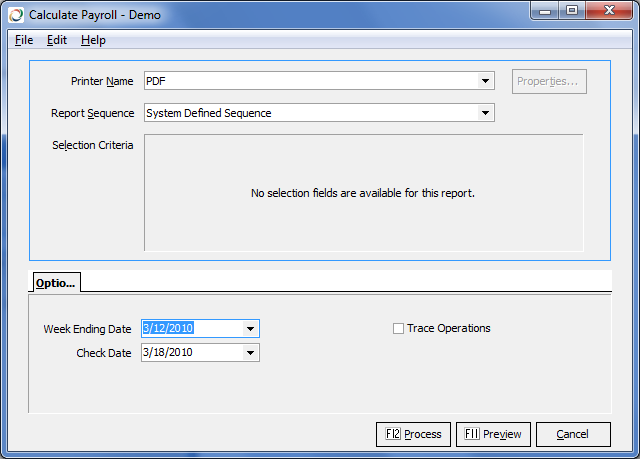
Task: Click the Calculate Payroll app icon in title bar
Action: coord(15,15)
